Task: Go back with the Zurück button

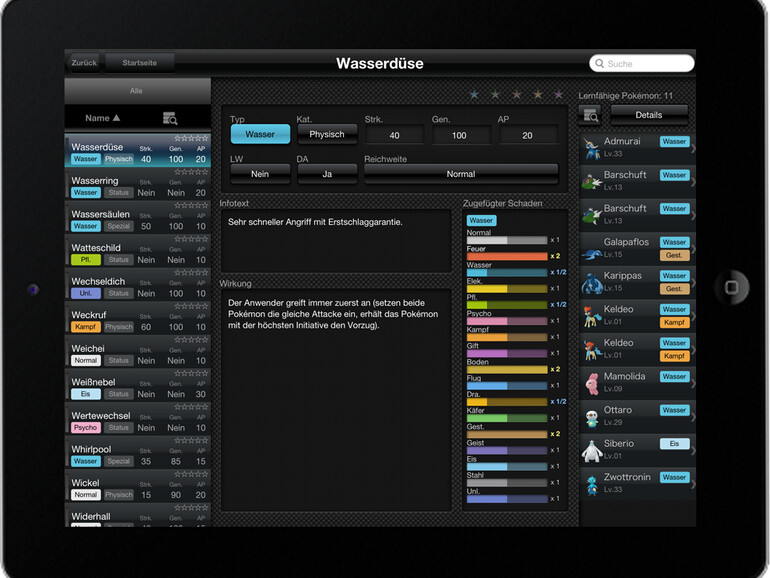Action: (x=83, y=63)
